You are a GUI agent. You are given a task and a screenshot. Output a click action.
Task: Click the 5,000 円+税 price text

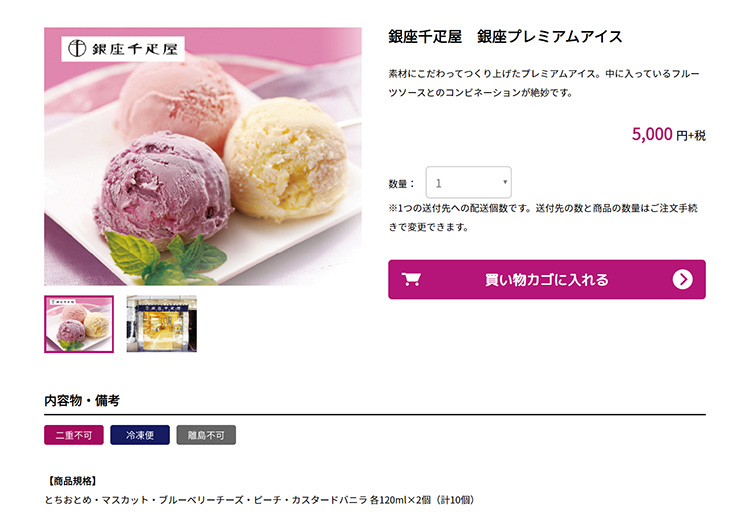click(668, 134)
